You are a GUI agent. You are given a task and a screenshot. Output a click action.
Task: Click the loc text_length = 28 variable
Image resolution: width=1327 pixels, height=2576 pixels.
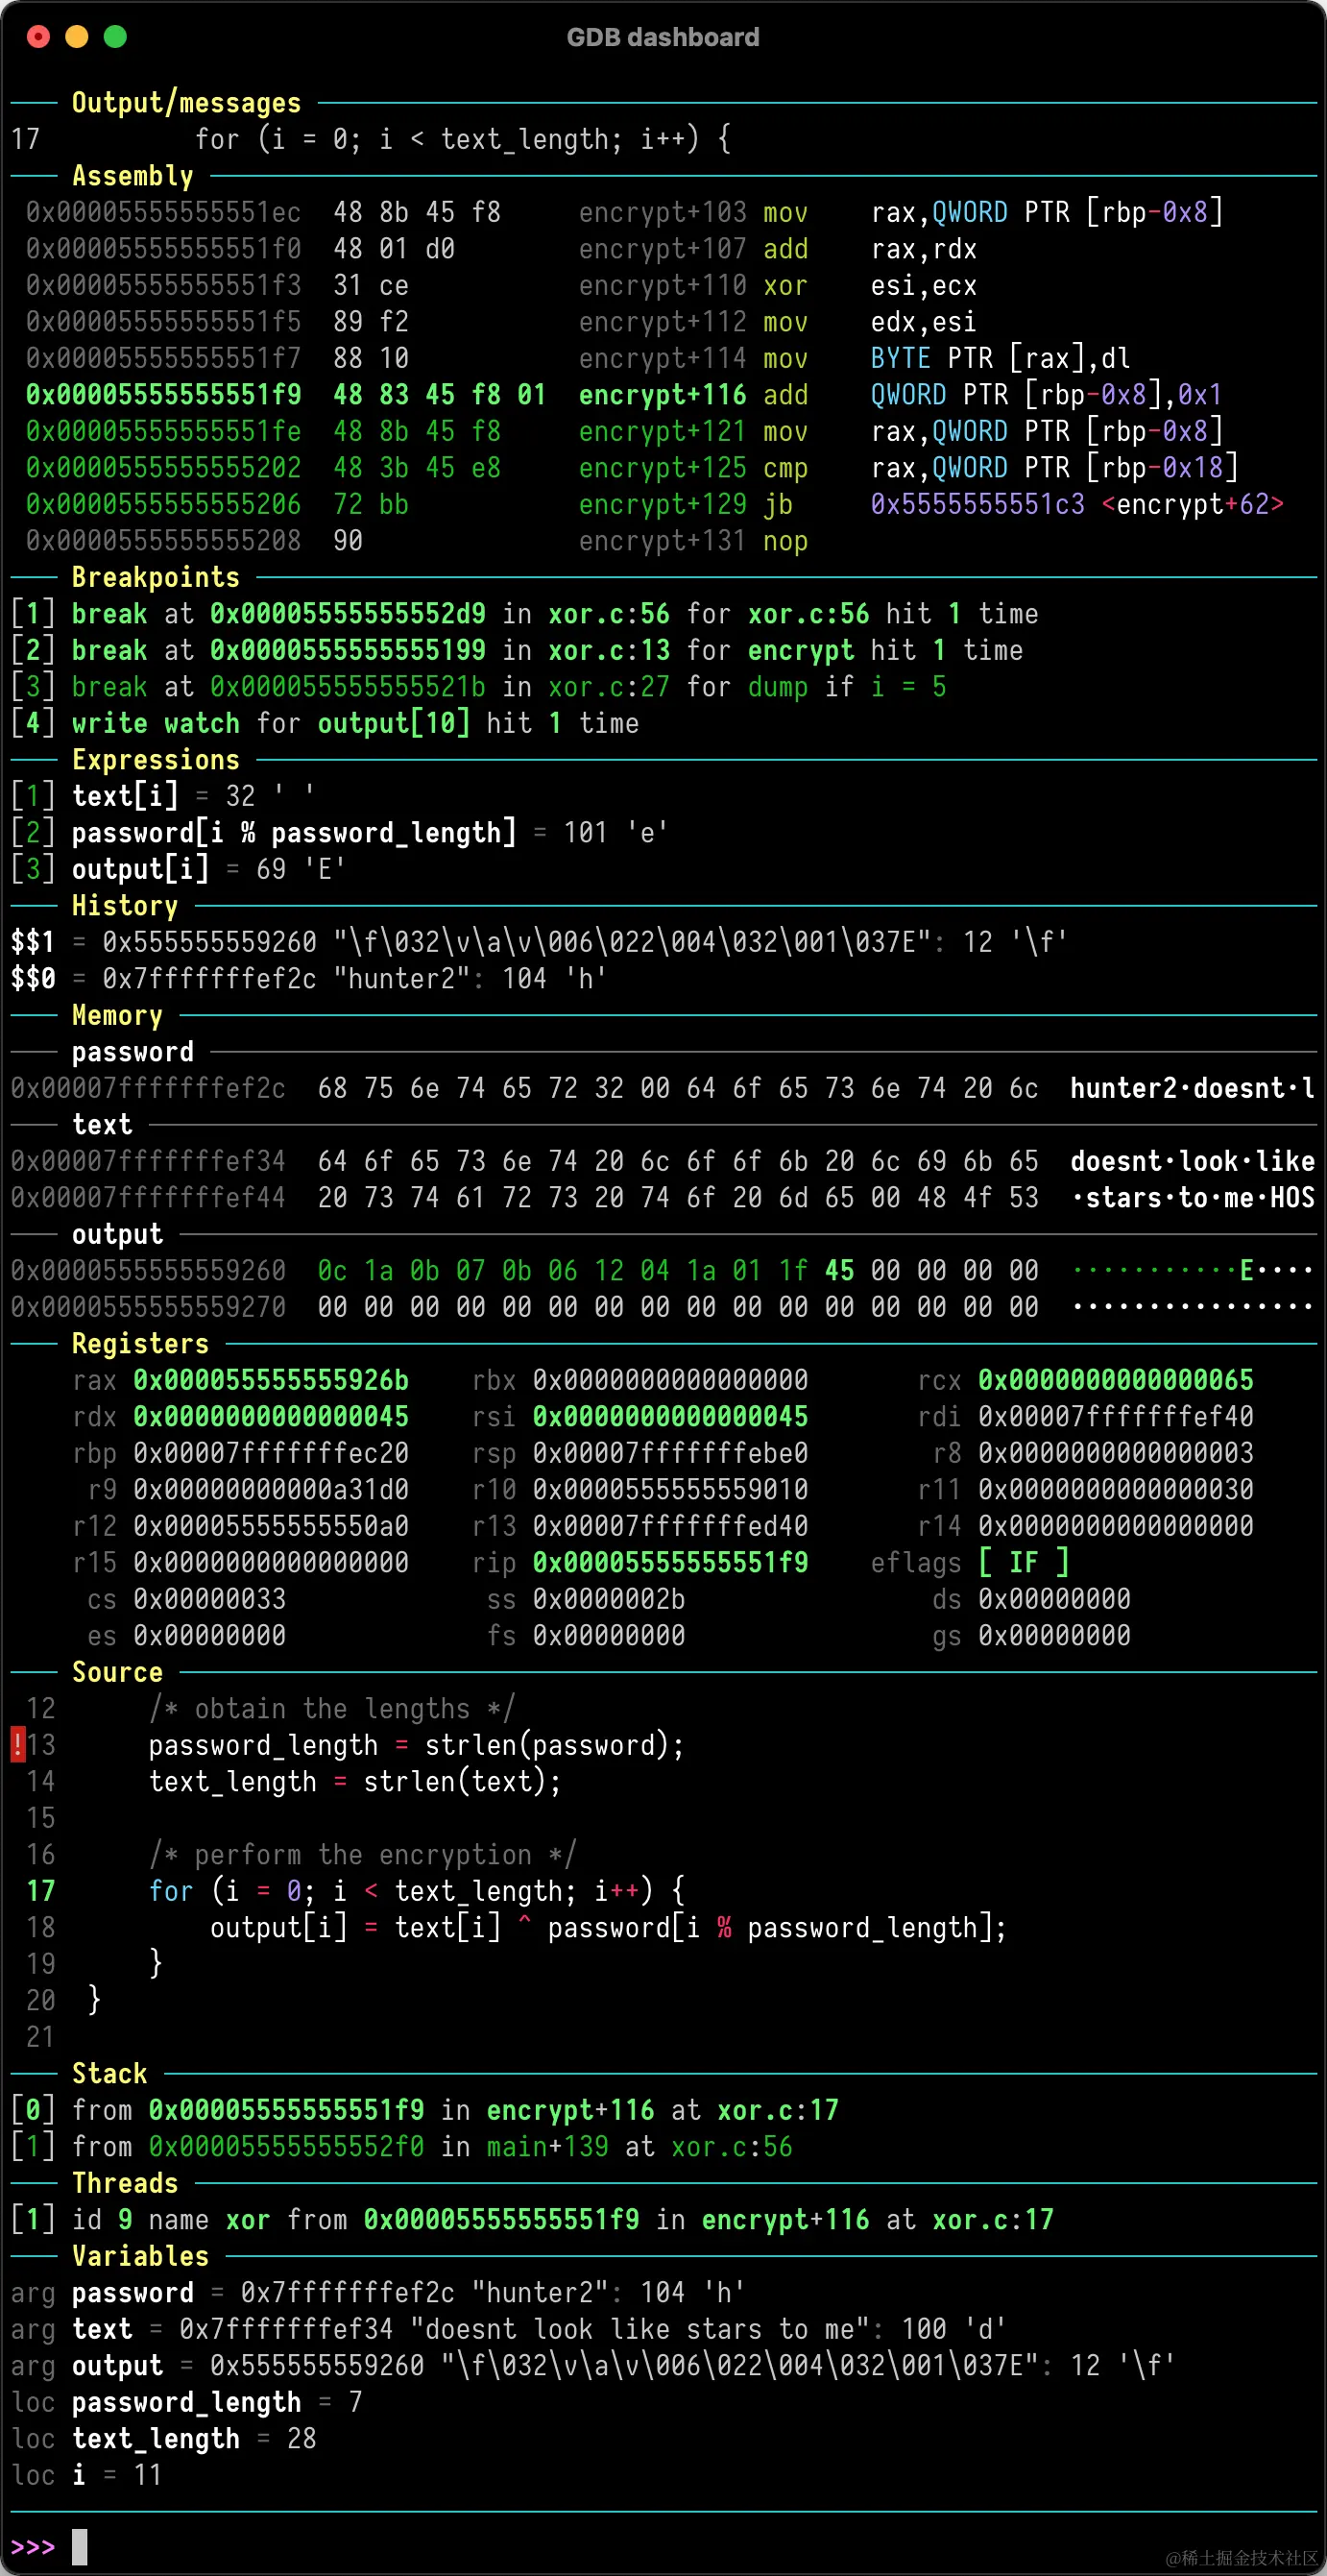coord(164,2438)
